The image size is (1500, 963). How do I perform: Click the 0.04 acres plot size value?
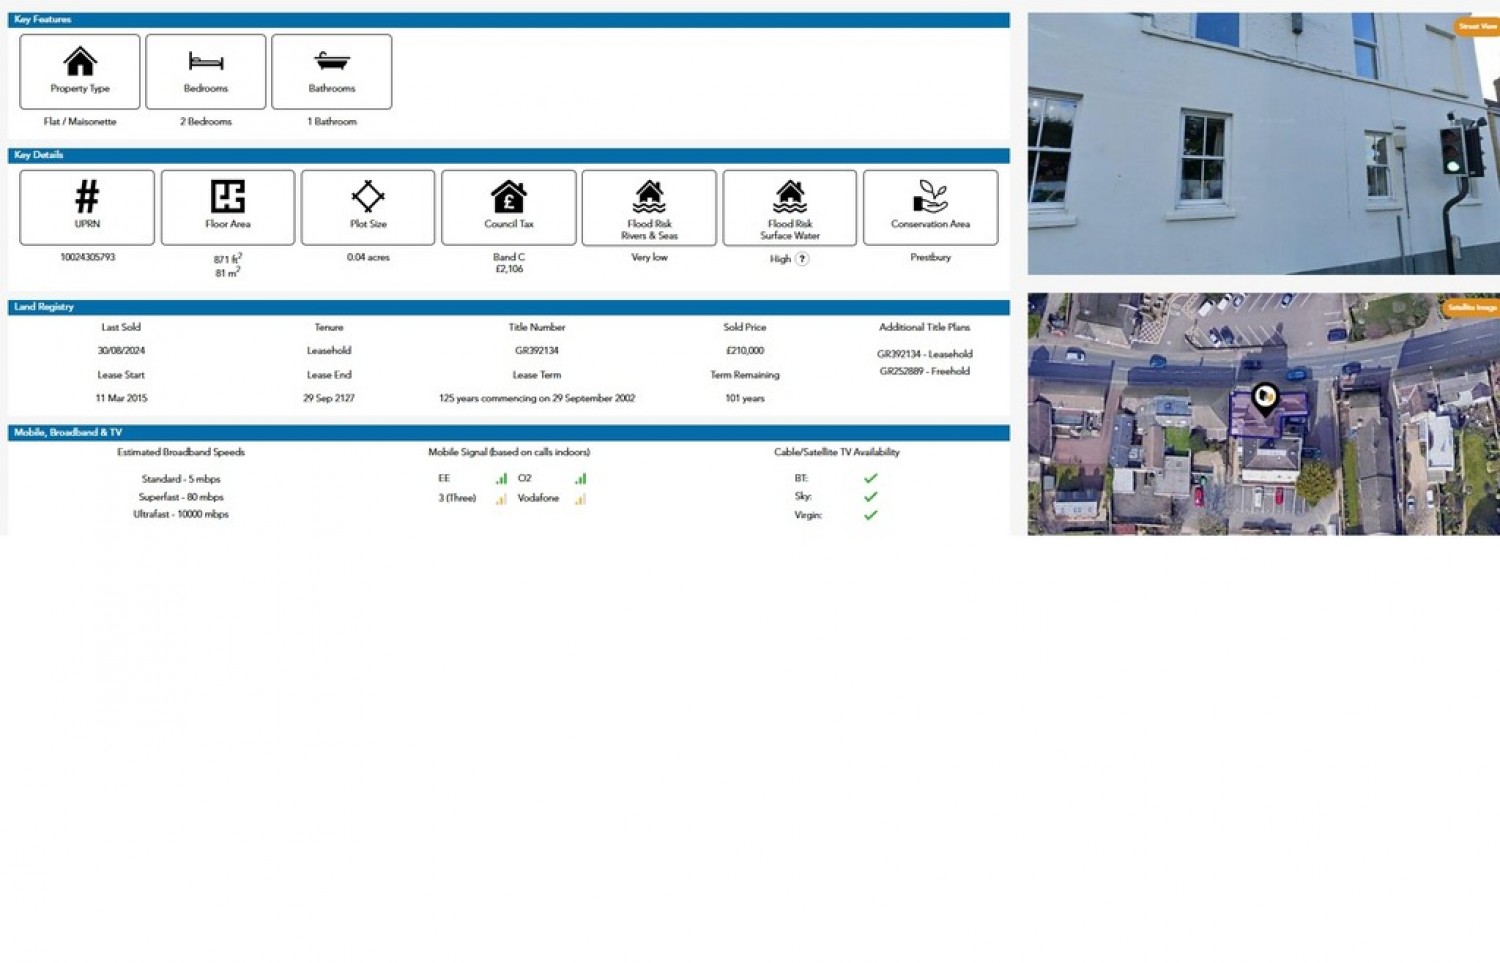pos(368,257)
